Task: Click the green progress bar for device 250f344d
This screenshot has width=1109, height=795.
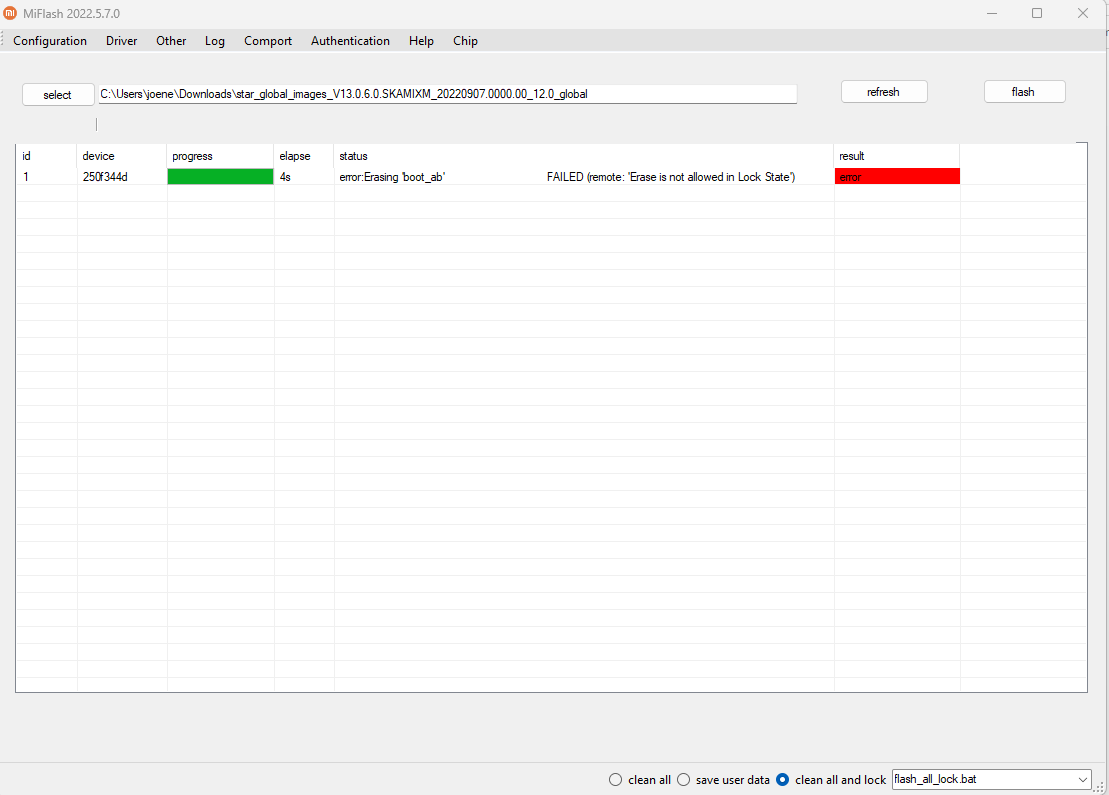Action: 221,177
